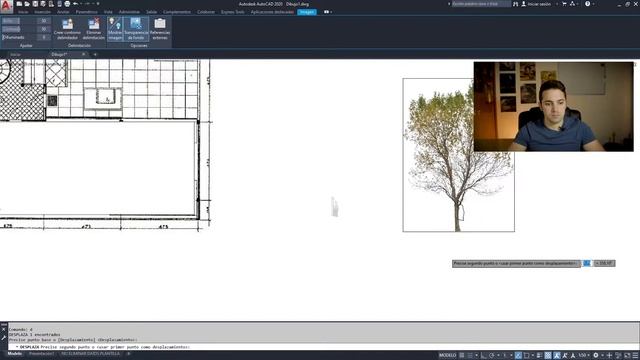The image size is (640, 360).
Task: Click the binoculars search icon in title bar
Action: pyautogui.click(x=516, y=4)
